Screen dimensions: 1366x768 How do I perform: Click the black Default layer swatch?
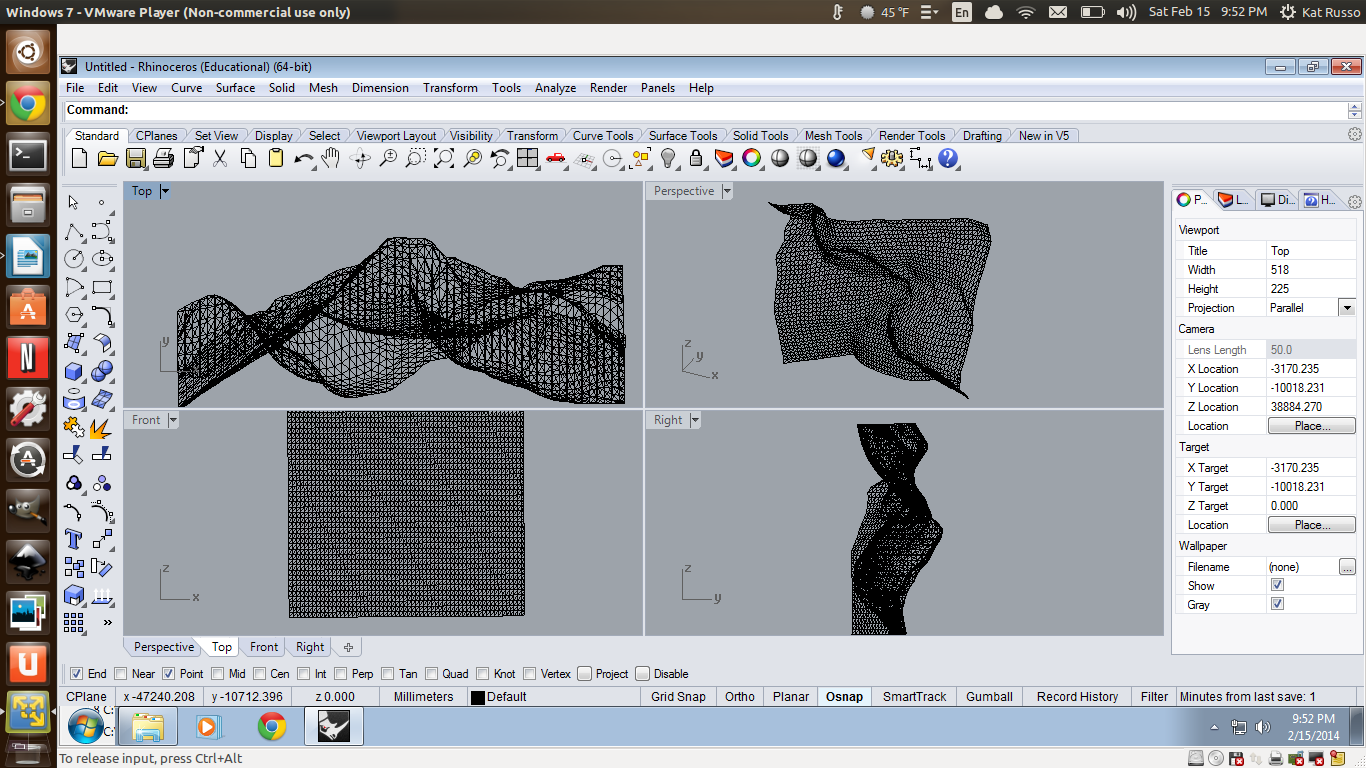pos(478,697)
